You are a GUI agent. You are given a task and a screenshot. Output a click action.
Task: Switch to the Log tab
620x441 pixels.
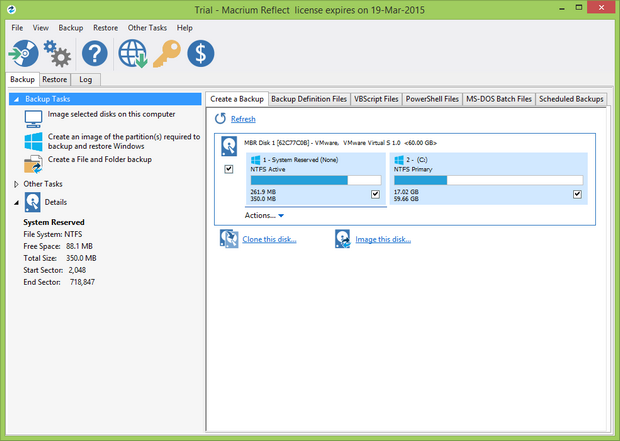[x=85, y=79]
